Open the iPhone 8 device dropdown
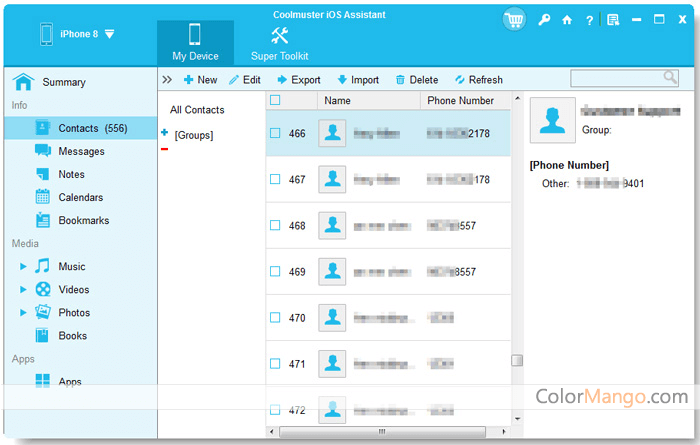 coord(109,34)
